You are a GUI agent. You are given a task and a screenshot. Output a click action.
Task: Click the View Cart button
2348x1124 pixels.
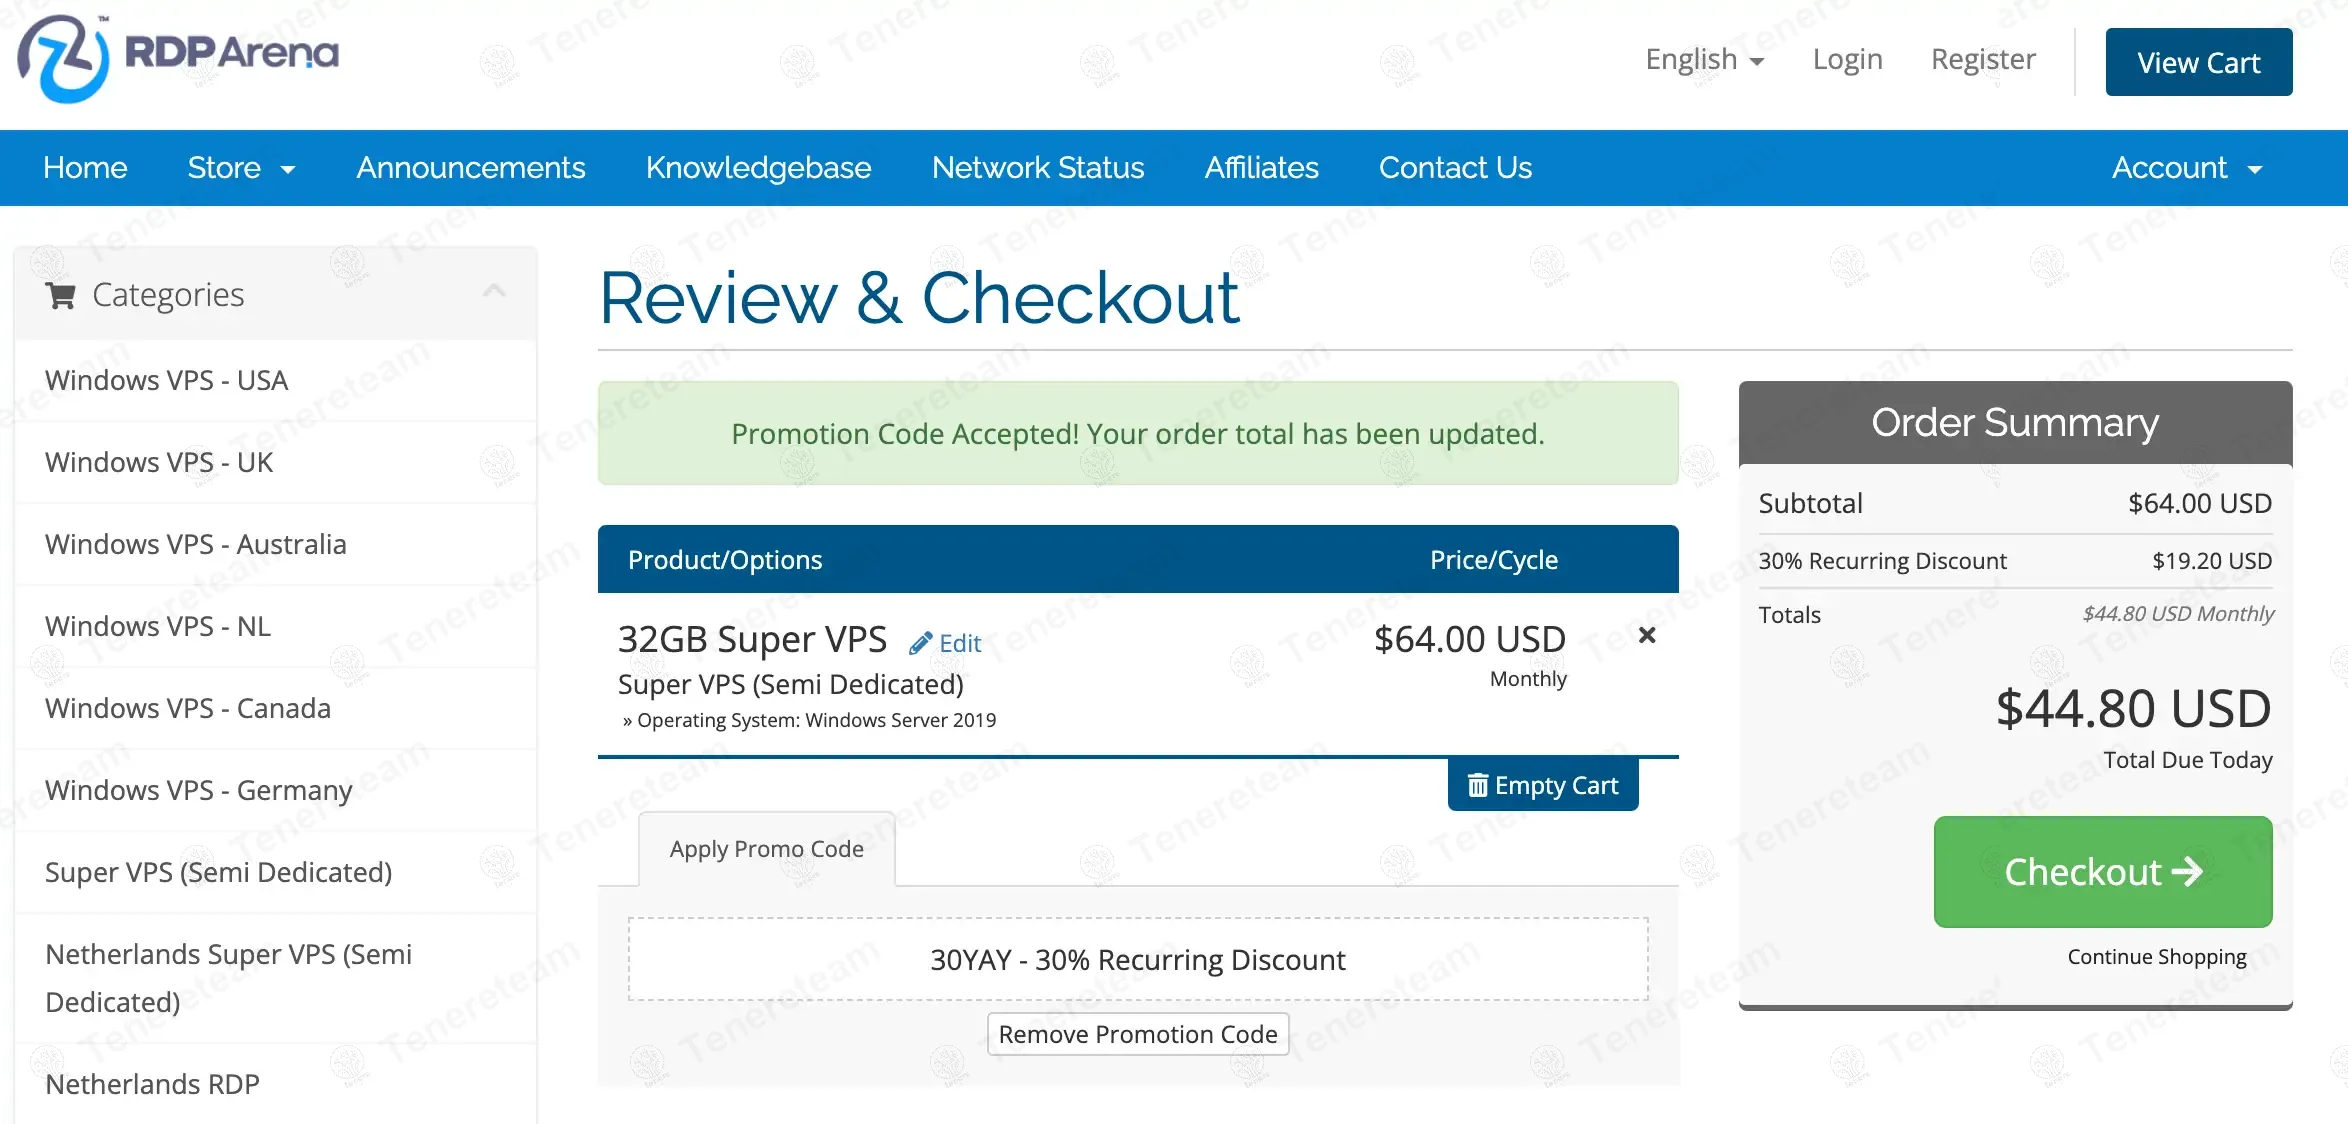pyautogui.click(x=2197, y=62)
